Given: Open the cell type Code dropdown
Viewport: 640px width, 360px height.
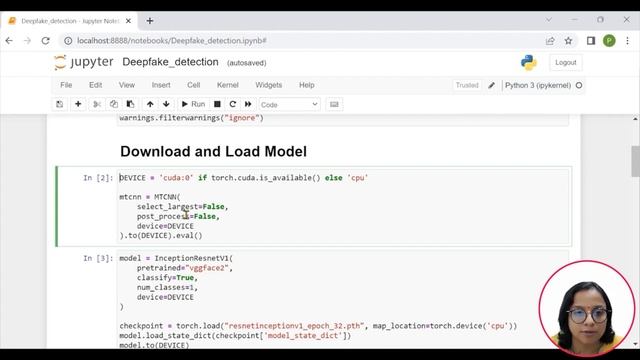Looking at the screenshot, I should pos(289,104).
